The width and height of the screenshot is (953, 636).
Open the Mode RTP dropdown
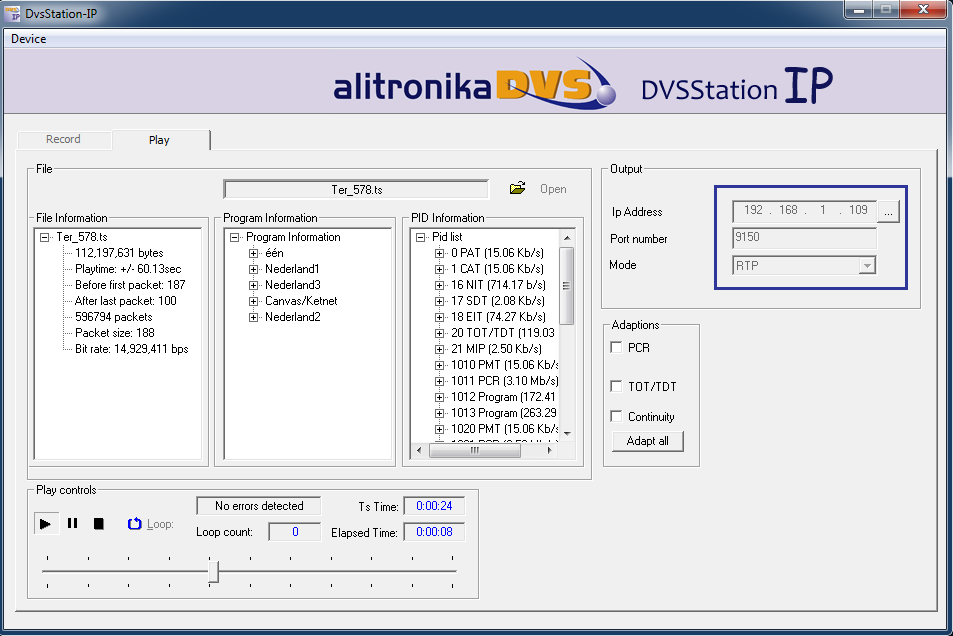(x=867, y=265)
